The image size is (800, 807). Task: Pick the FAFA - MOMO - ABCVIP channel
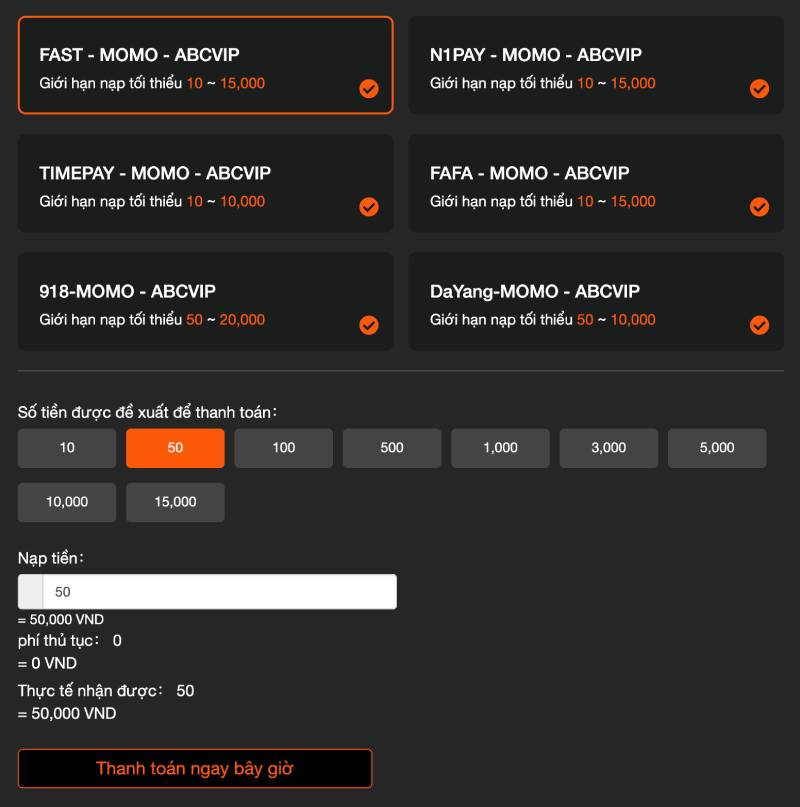pos(595,184)
